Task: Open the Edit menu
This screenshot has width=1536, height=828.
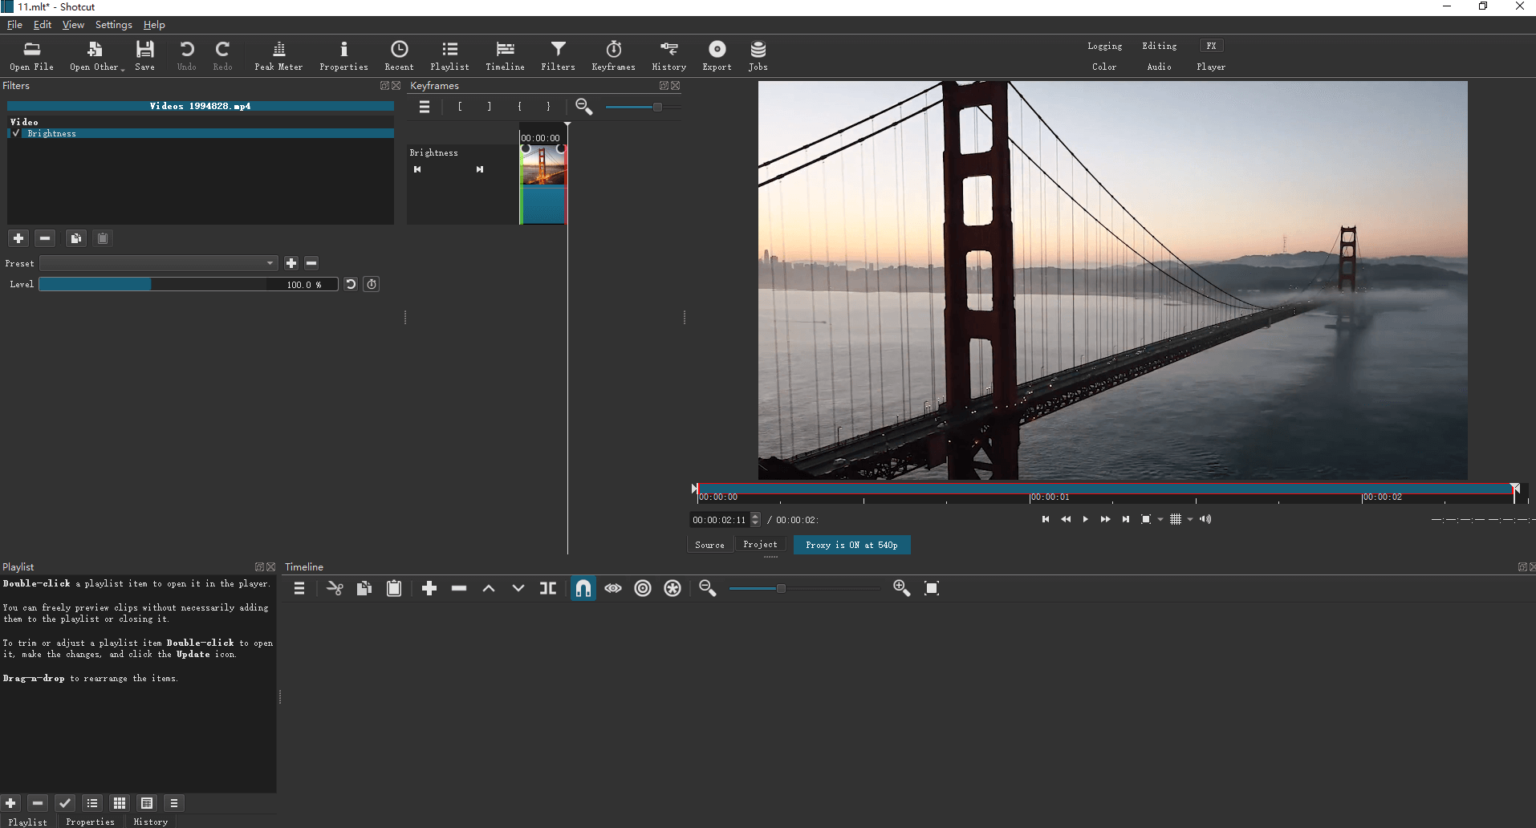Action: click(42, 25)
